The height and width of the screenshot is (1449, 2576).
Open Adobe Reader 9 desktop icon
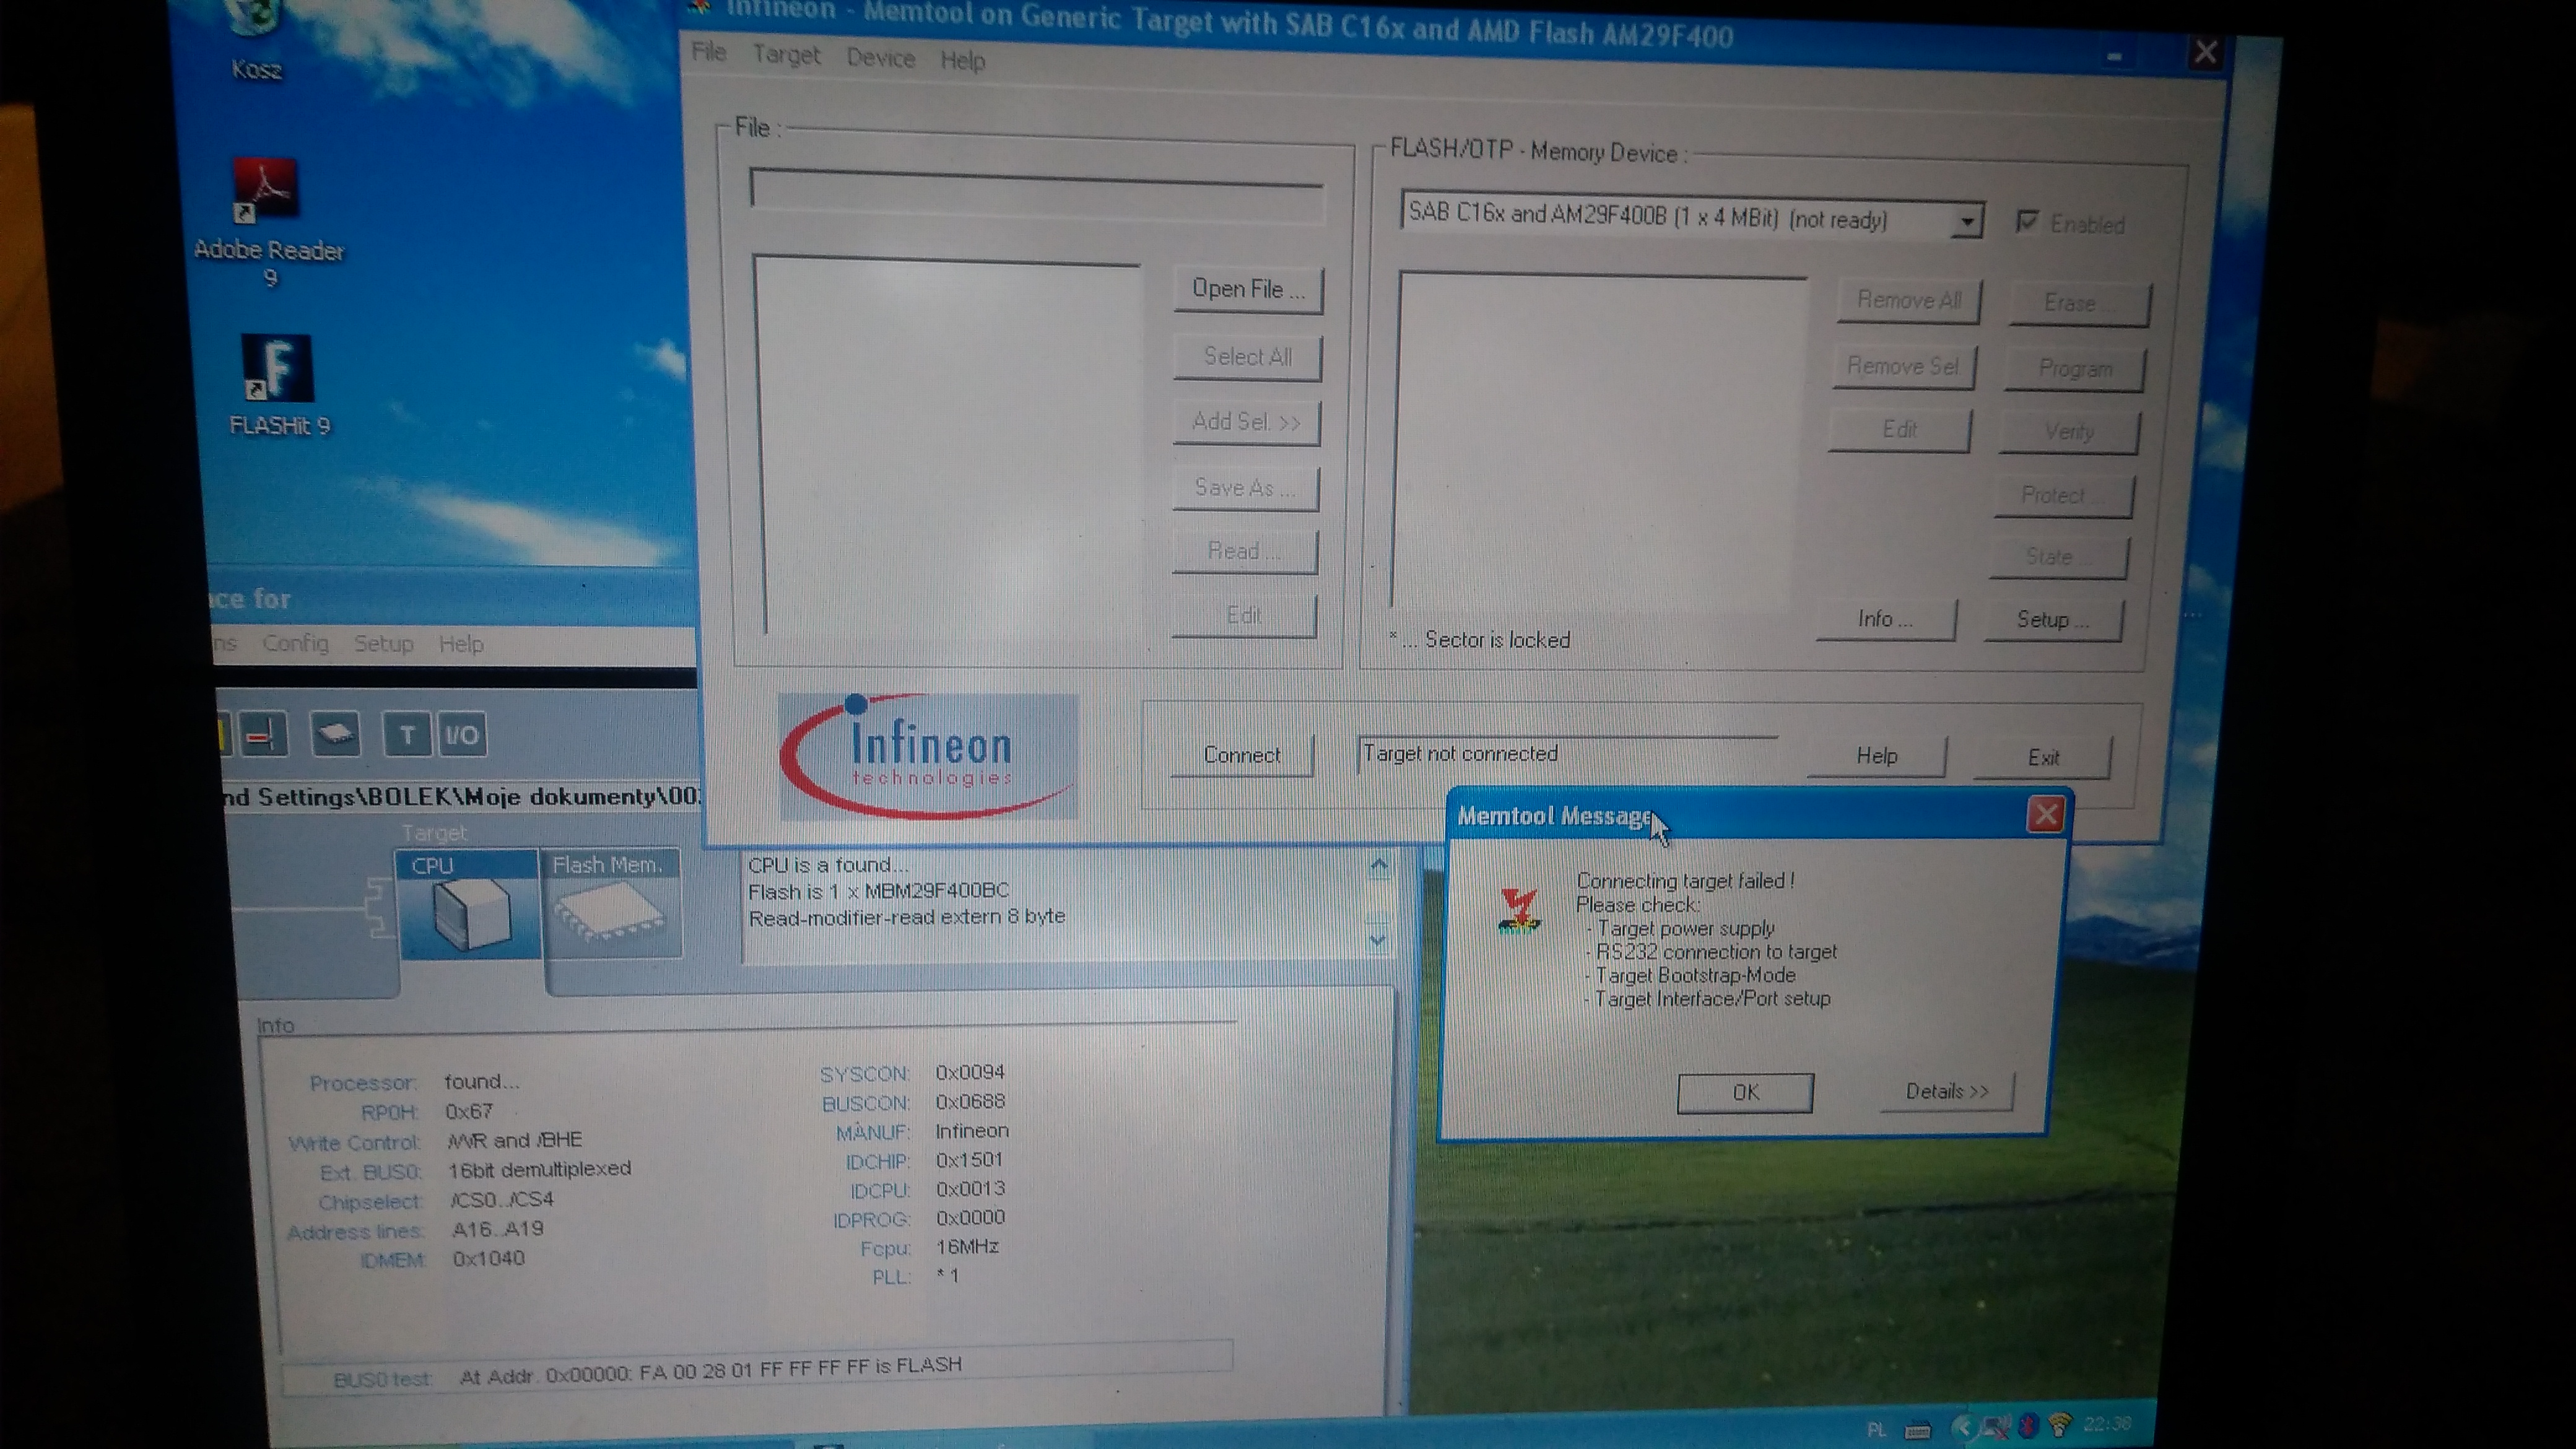point(265,189)
